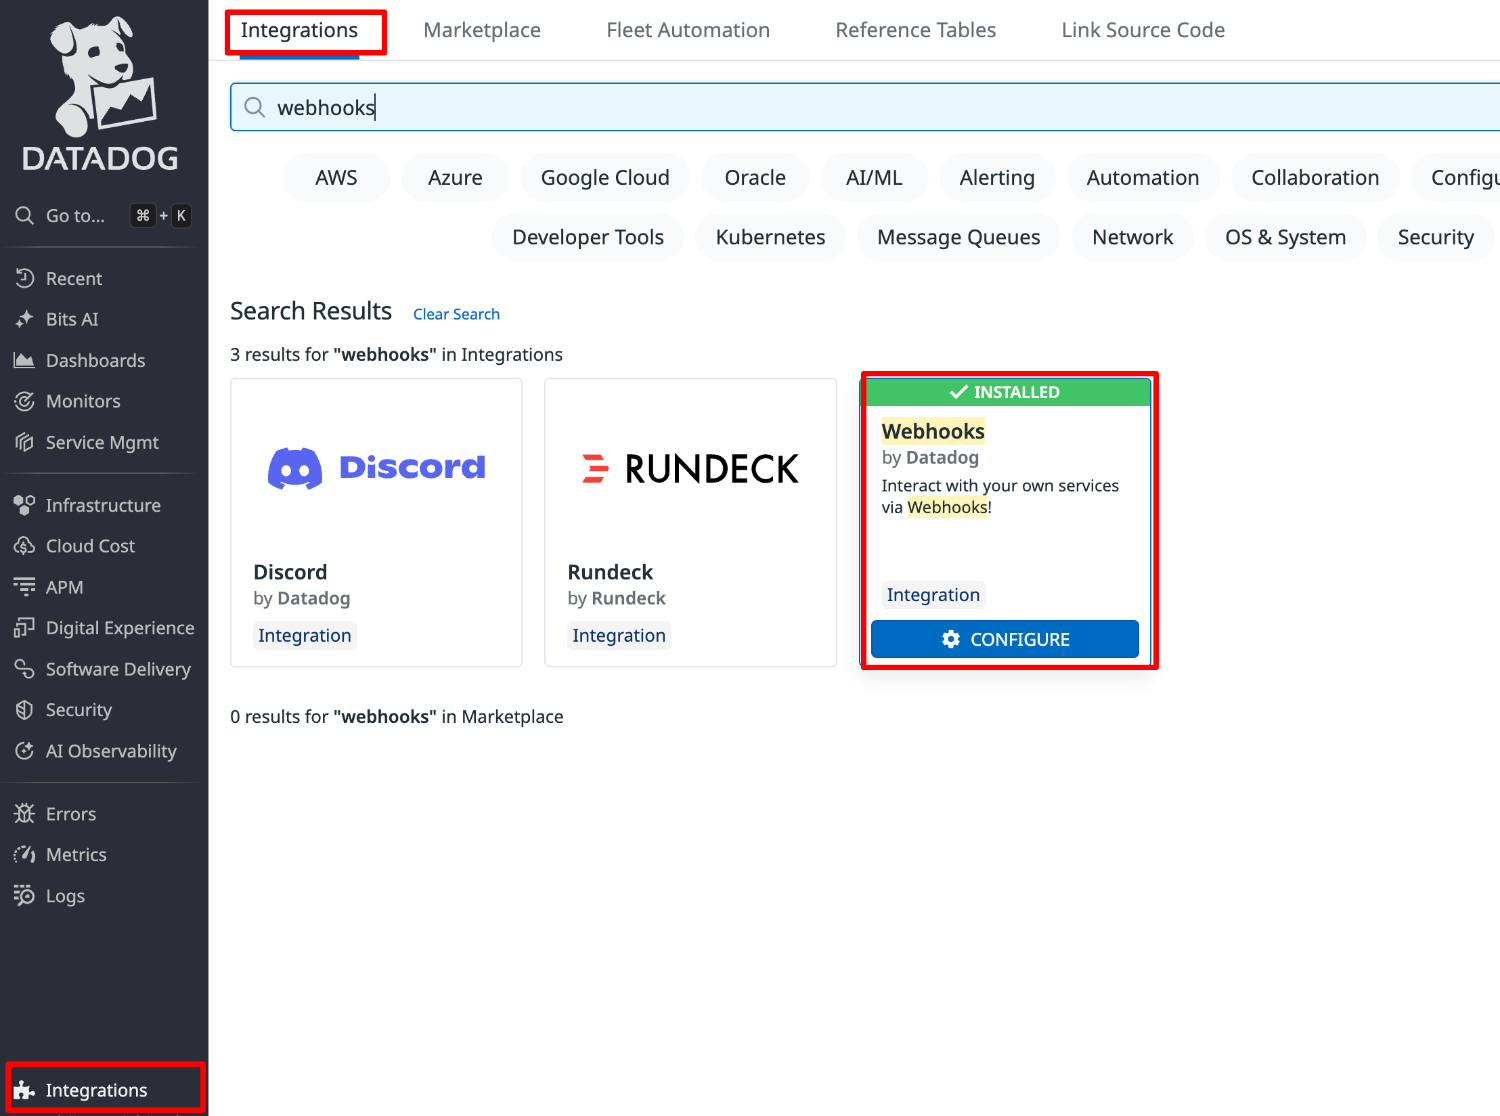1500x1116 pixels.
Task: Click the Integration tag on Webhooks card
Action: (933, 595)
